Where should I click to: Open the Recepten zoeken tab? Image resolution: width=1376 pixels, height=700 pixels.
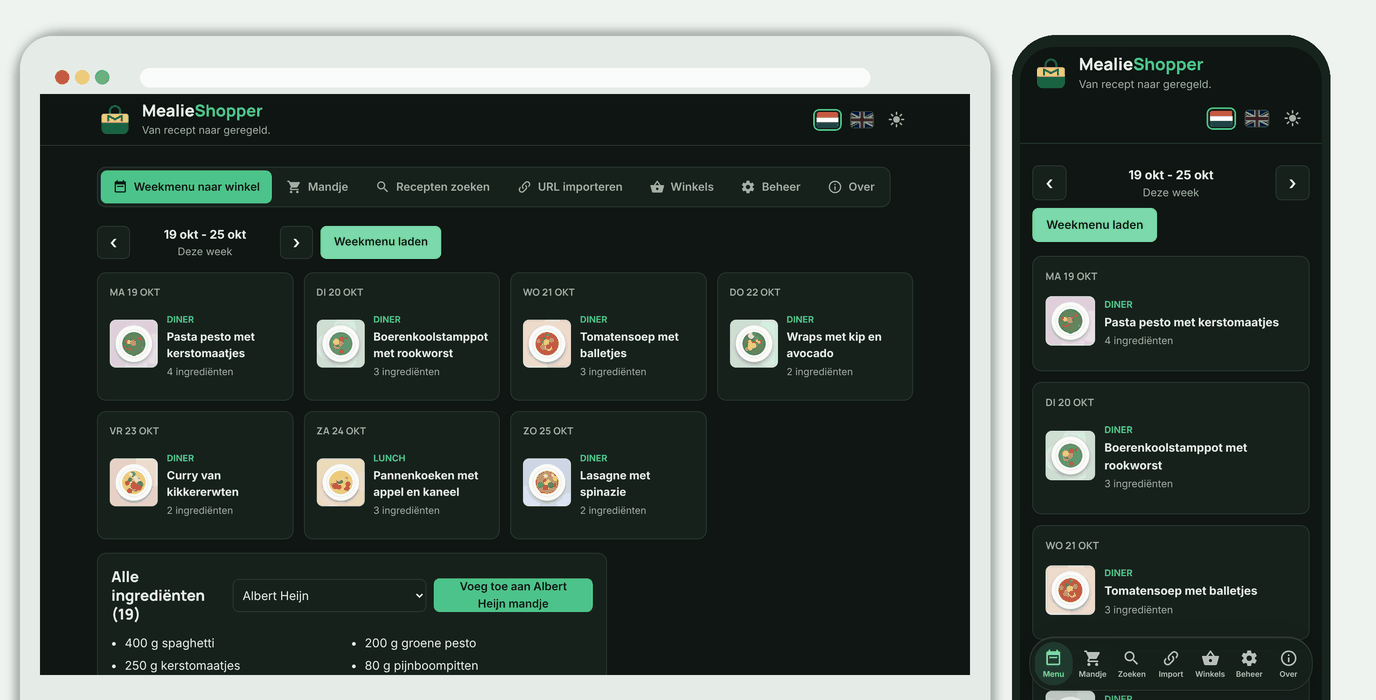pyautogui.click(x=432, y=187)
